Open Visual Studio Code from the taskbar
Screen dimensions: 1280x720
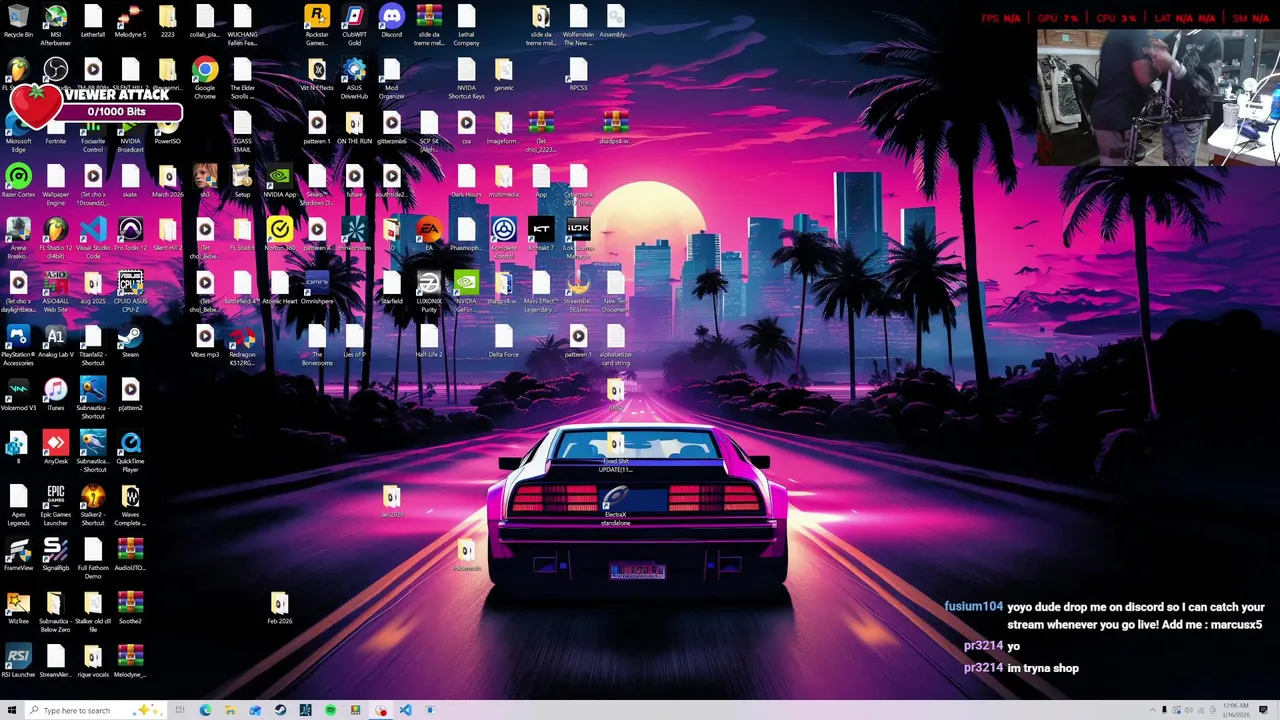pyautogui.click(x=405, y=710)
